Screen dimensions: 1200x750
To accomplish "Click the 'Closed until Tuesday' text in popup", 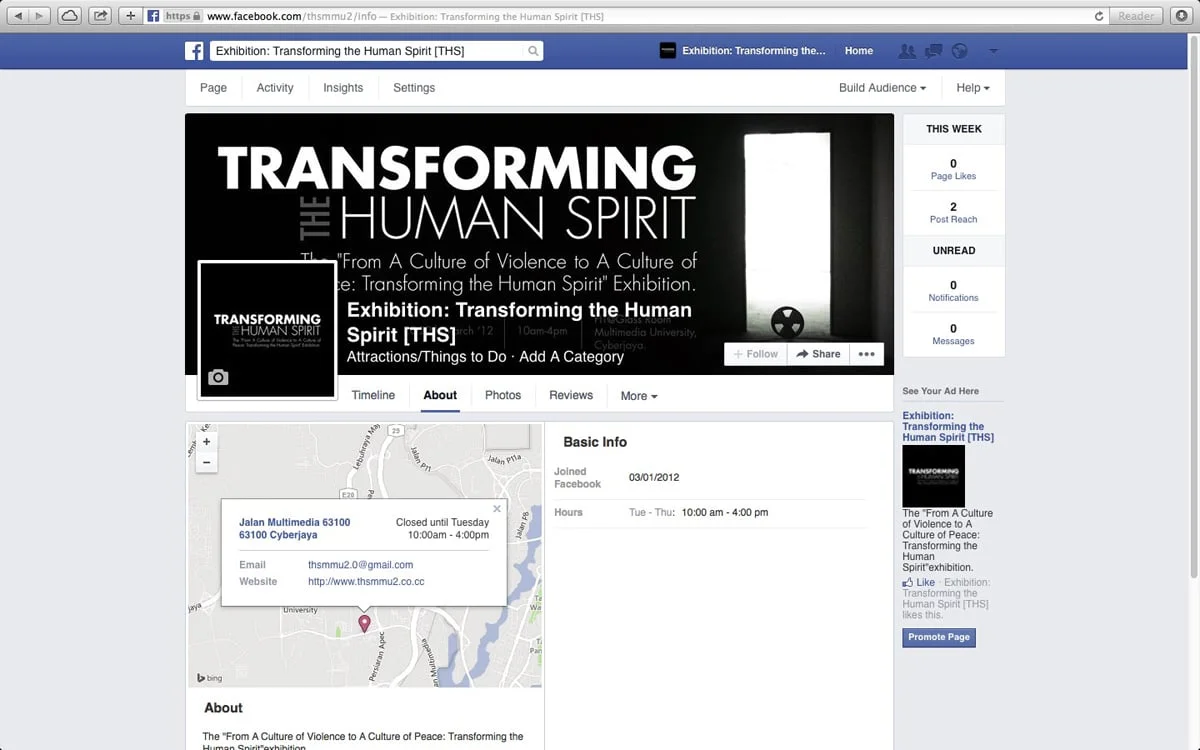I will 443,522.
